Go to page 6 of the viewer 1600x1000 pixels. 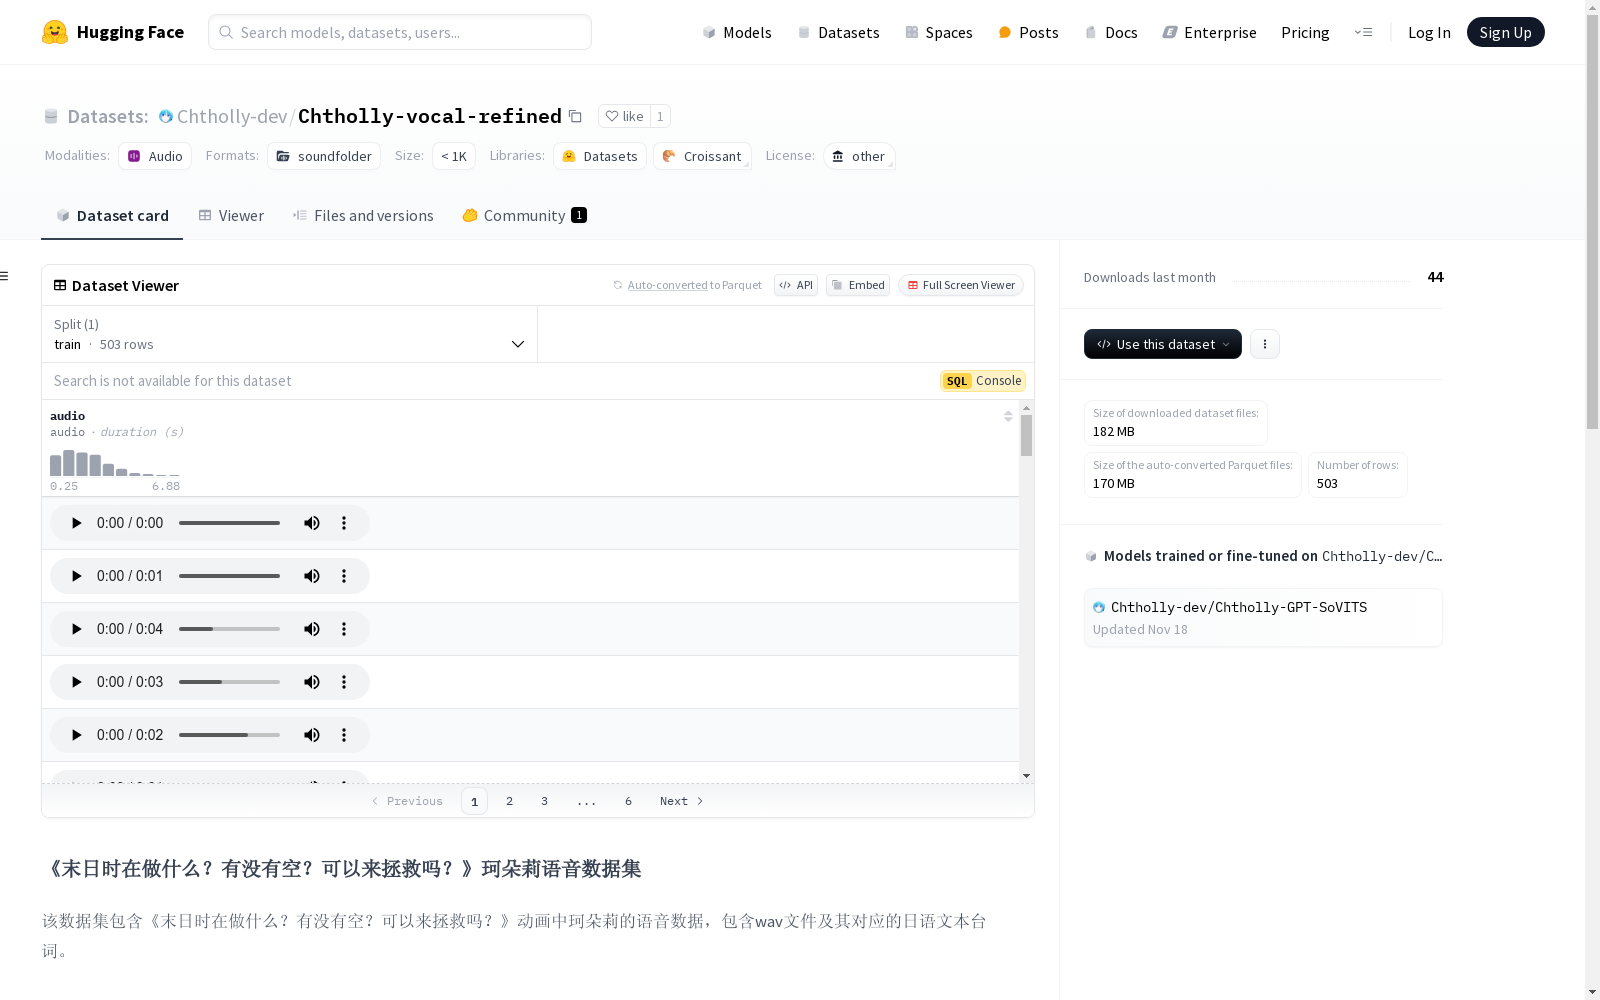(x=628, y=801)
